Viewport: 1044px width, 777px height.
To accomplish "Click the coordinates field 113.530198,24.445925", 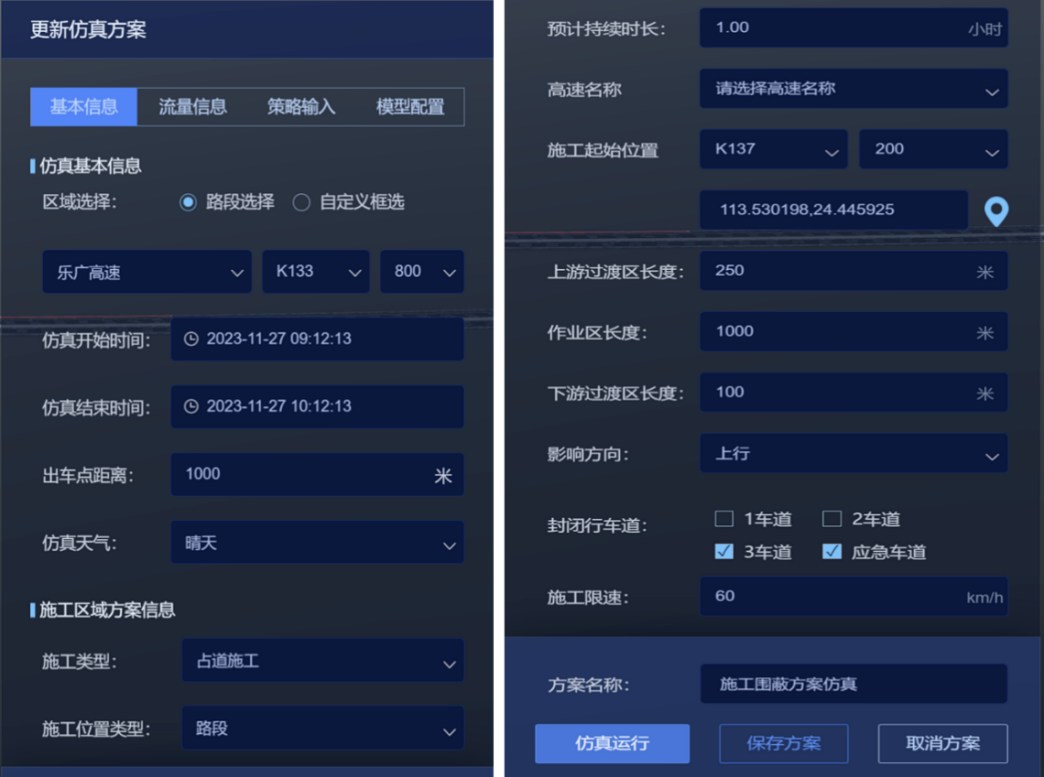I will coord(834,210).
